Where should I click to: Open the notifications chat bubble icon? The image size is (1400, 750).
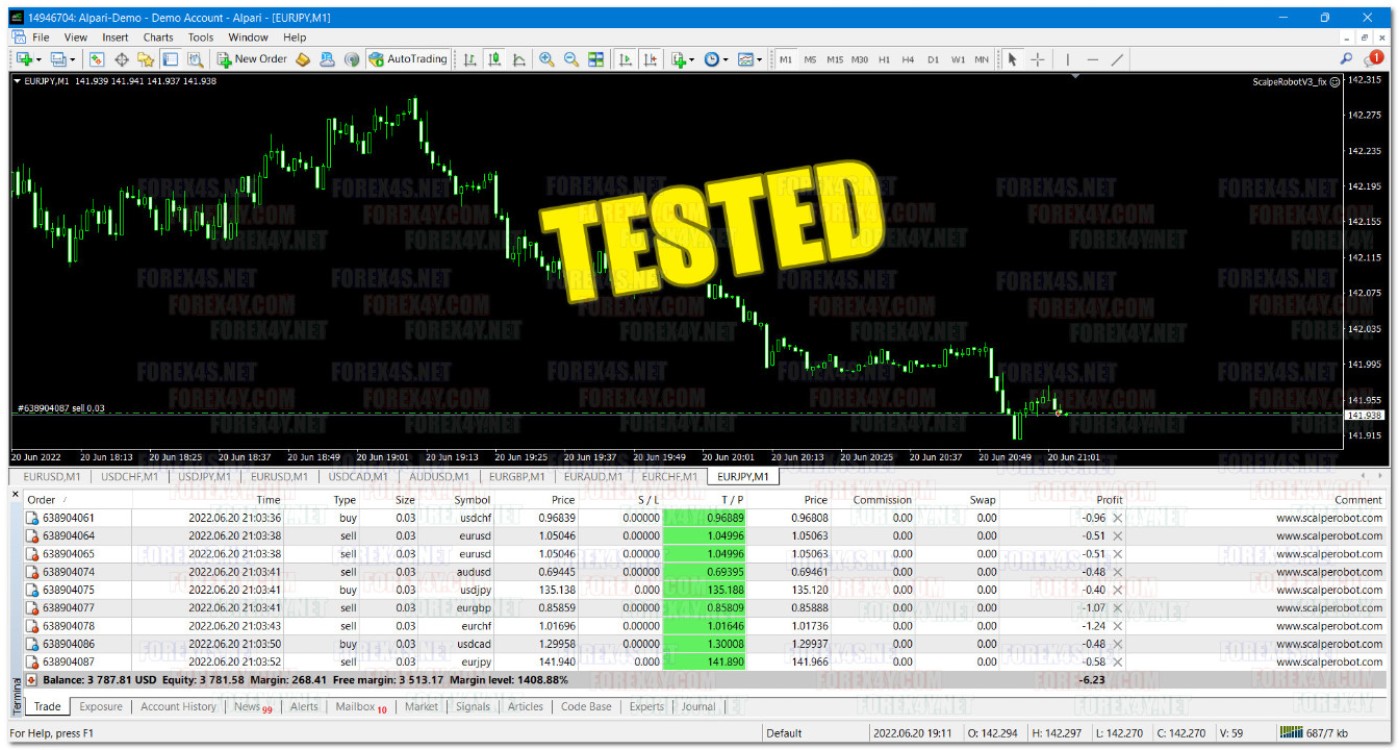pyautogui.click(x=1373, y=60)
